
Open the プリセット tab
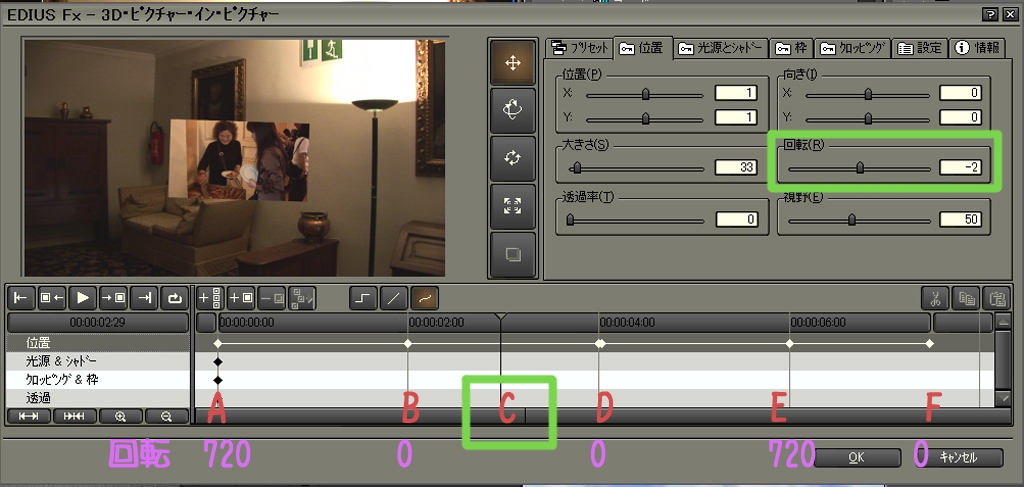click(x=580, y=48)
